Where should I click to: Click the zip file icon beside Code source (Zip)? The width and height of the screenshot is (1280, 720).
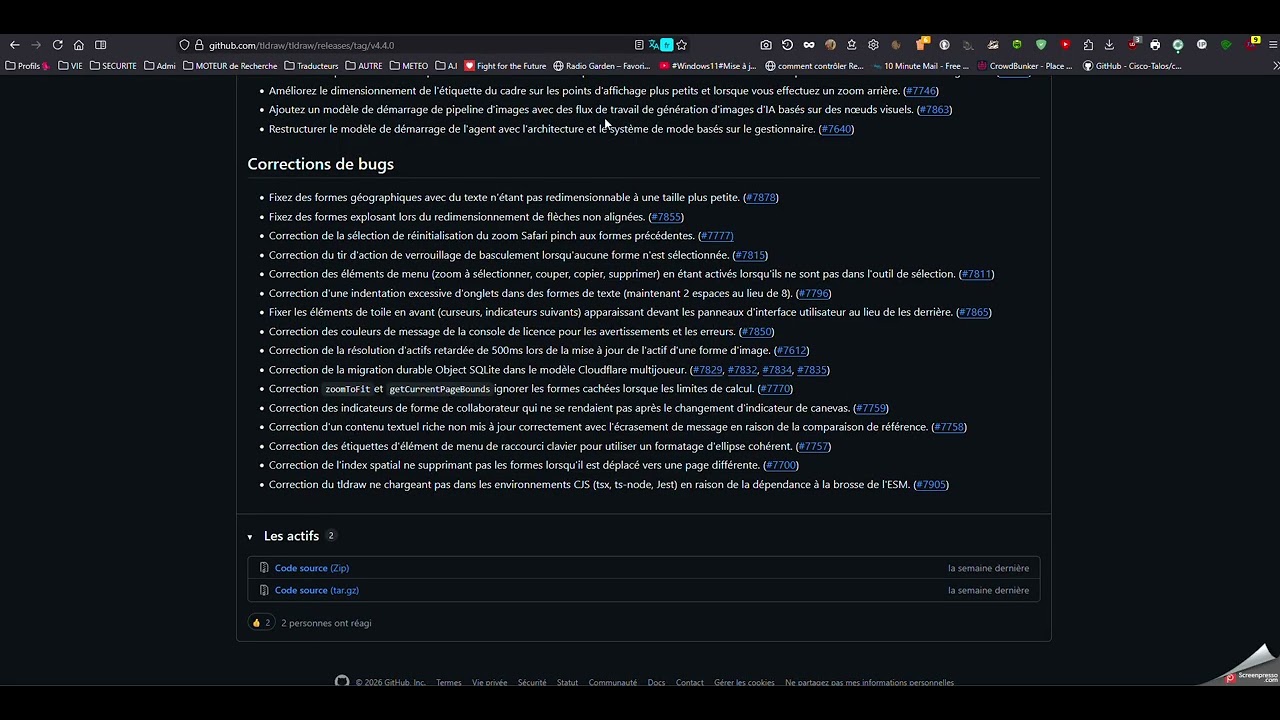(264, 568)
